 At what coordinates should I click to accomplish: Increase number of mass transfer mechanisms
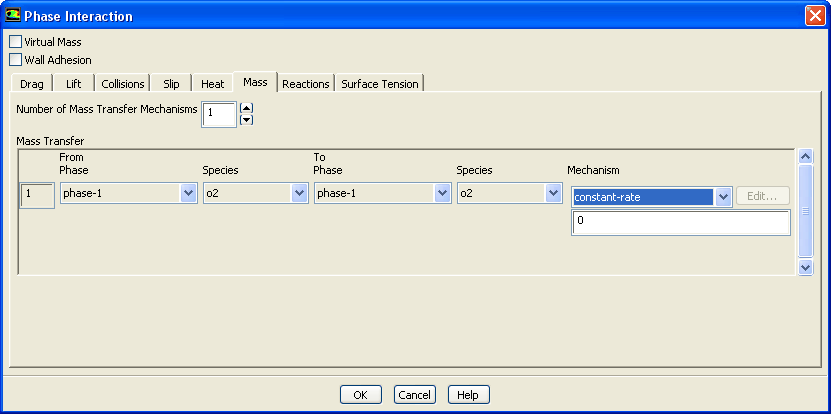(x=246, y=108)
